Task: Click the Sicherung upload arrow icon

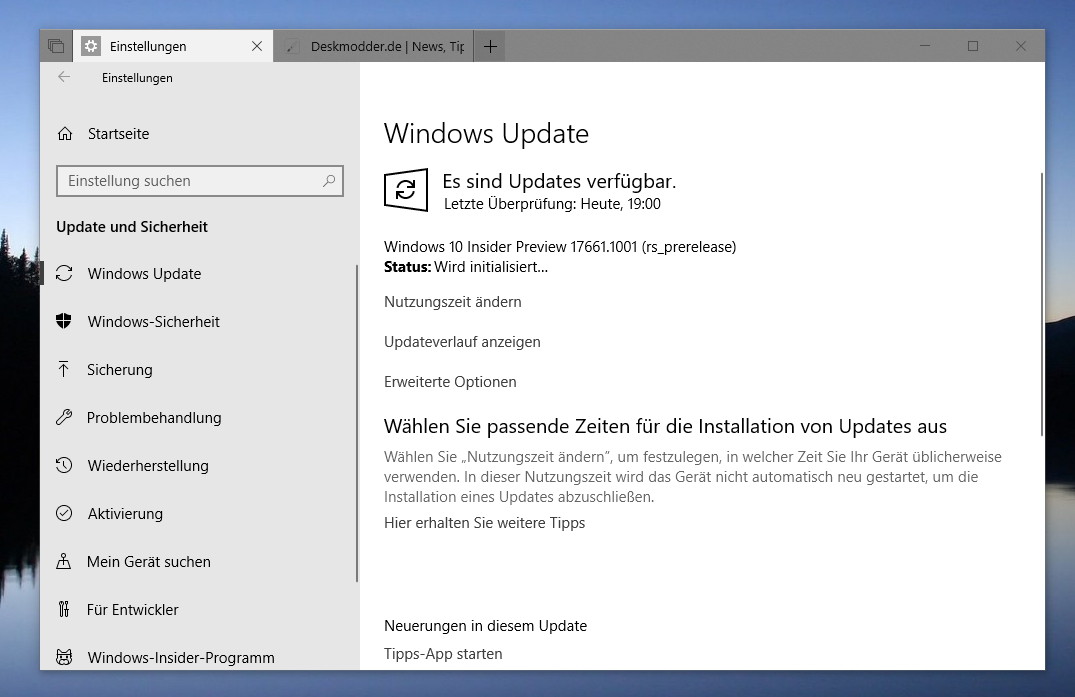Action: [x=64, y=369]
